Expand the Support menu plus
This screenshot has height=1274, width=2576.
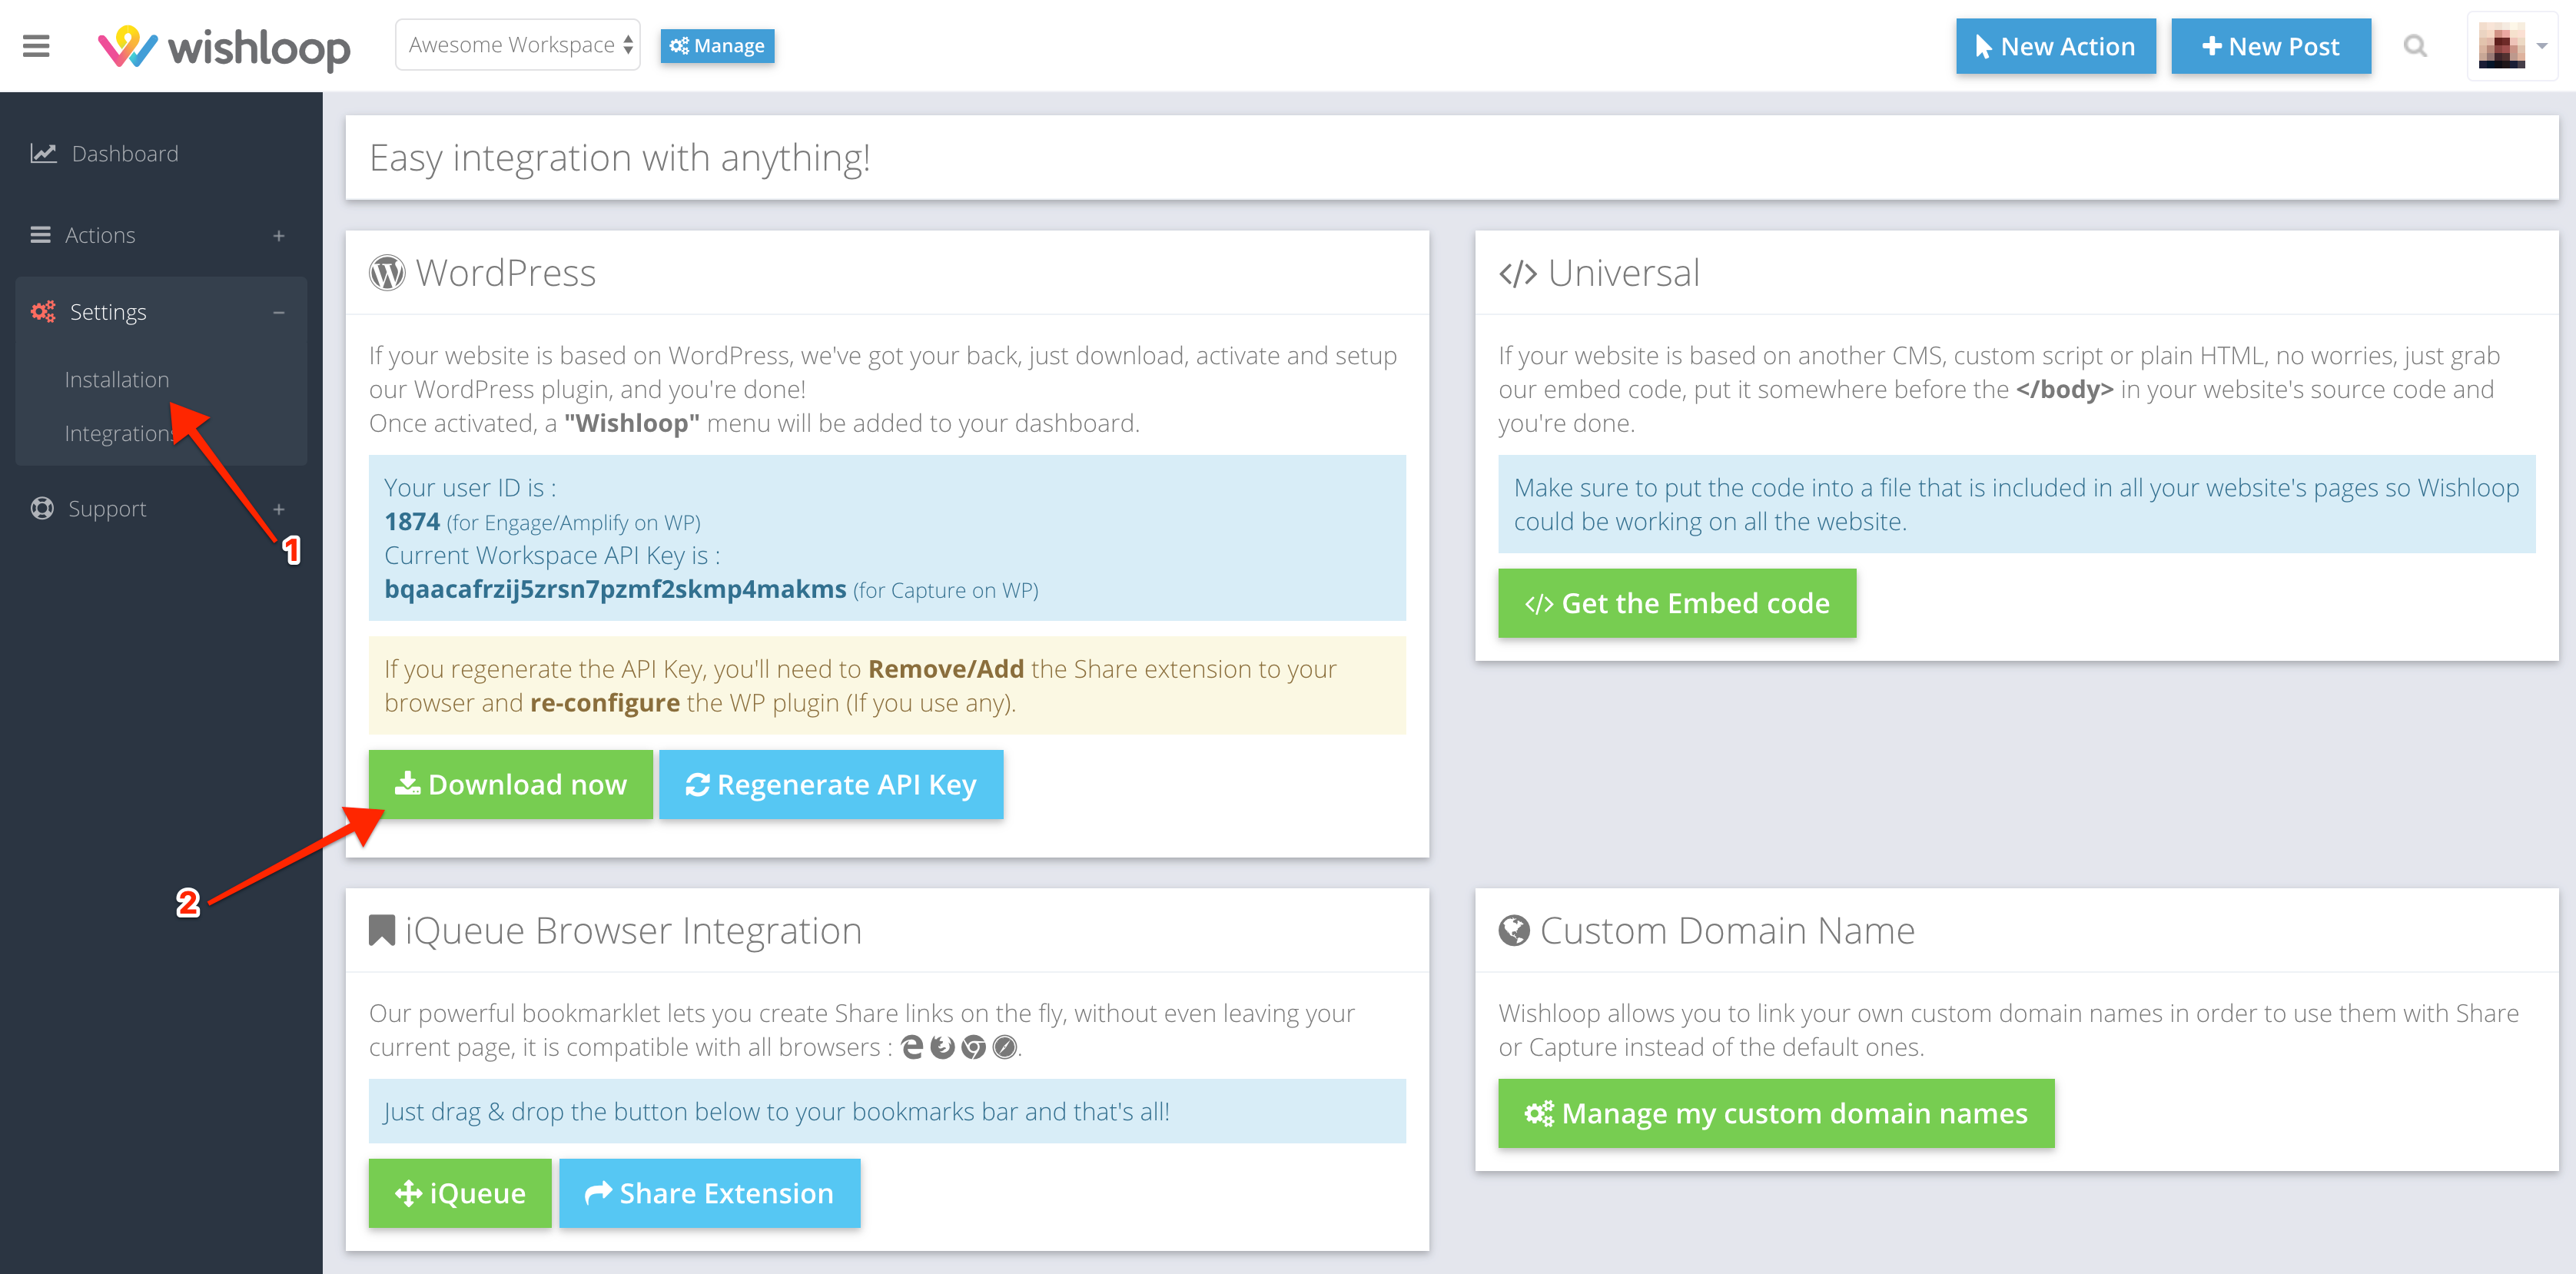pyautogui.click(x=279, y=510)
